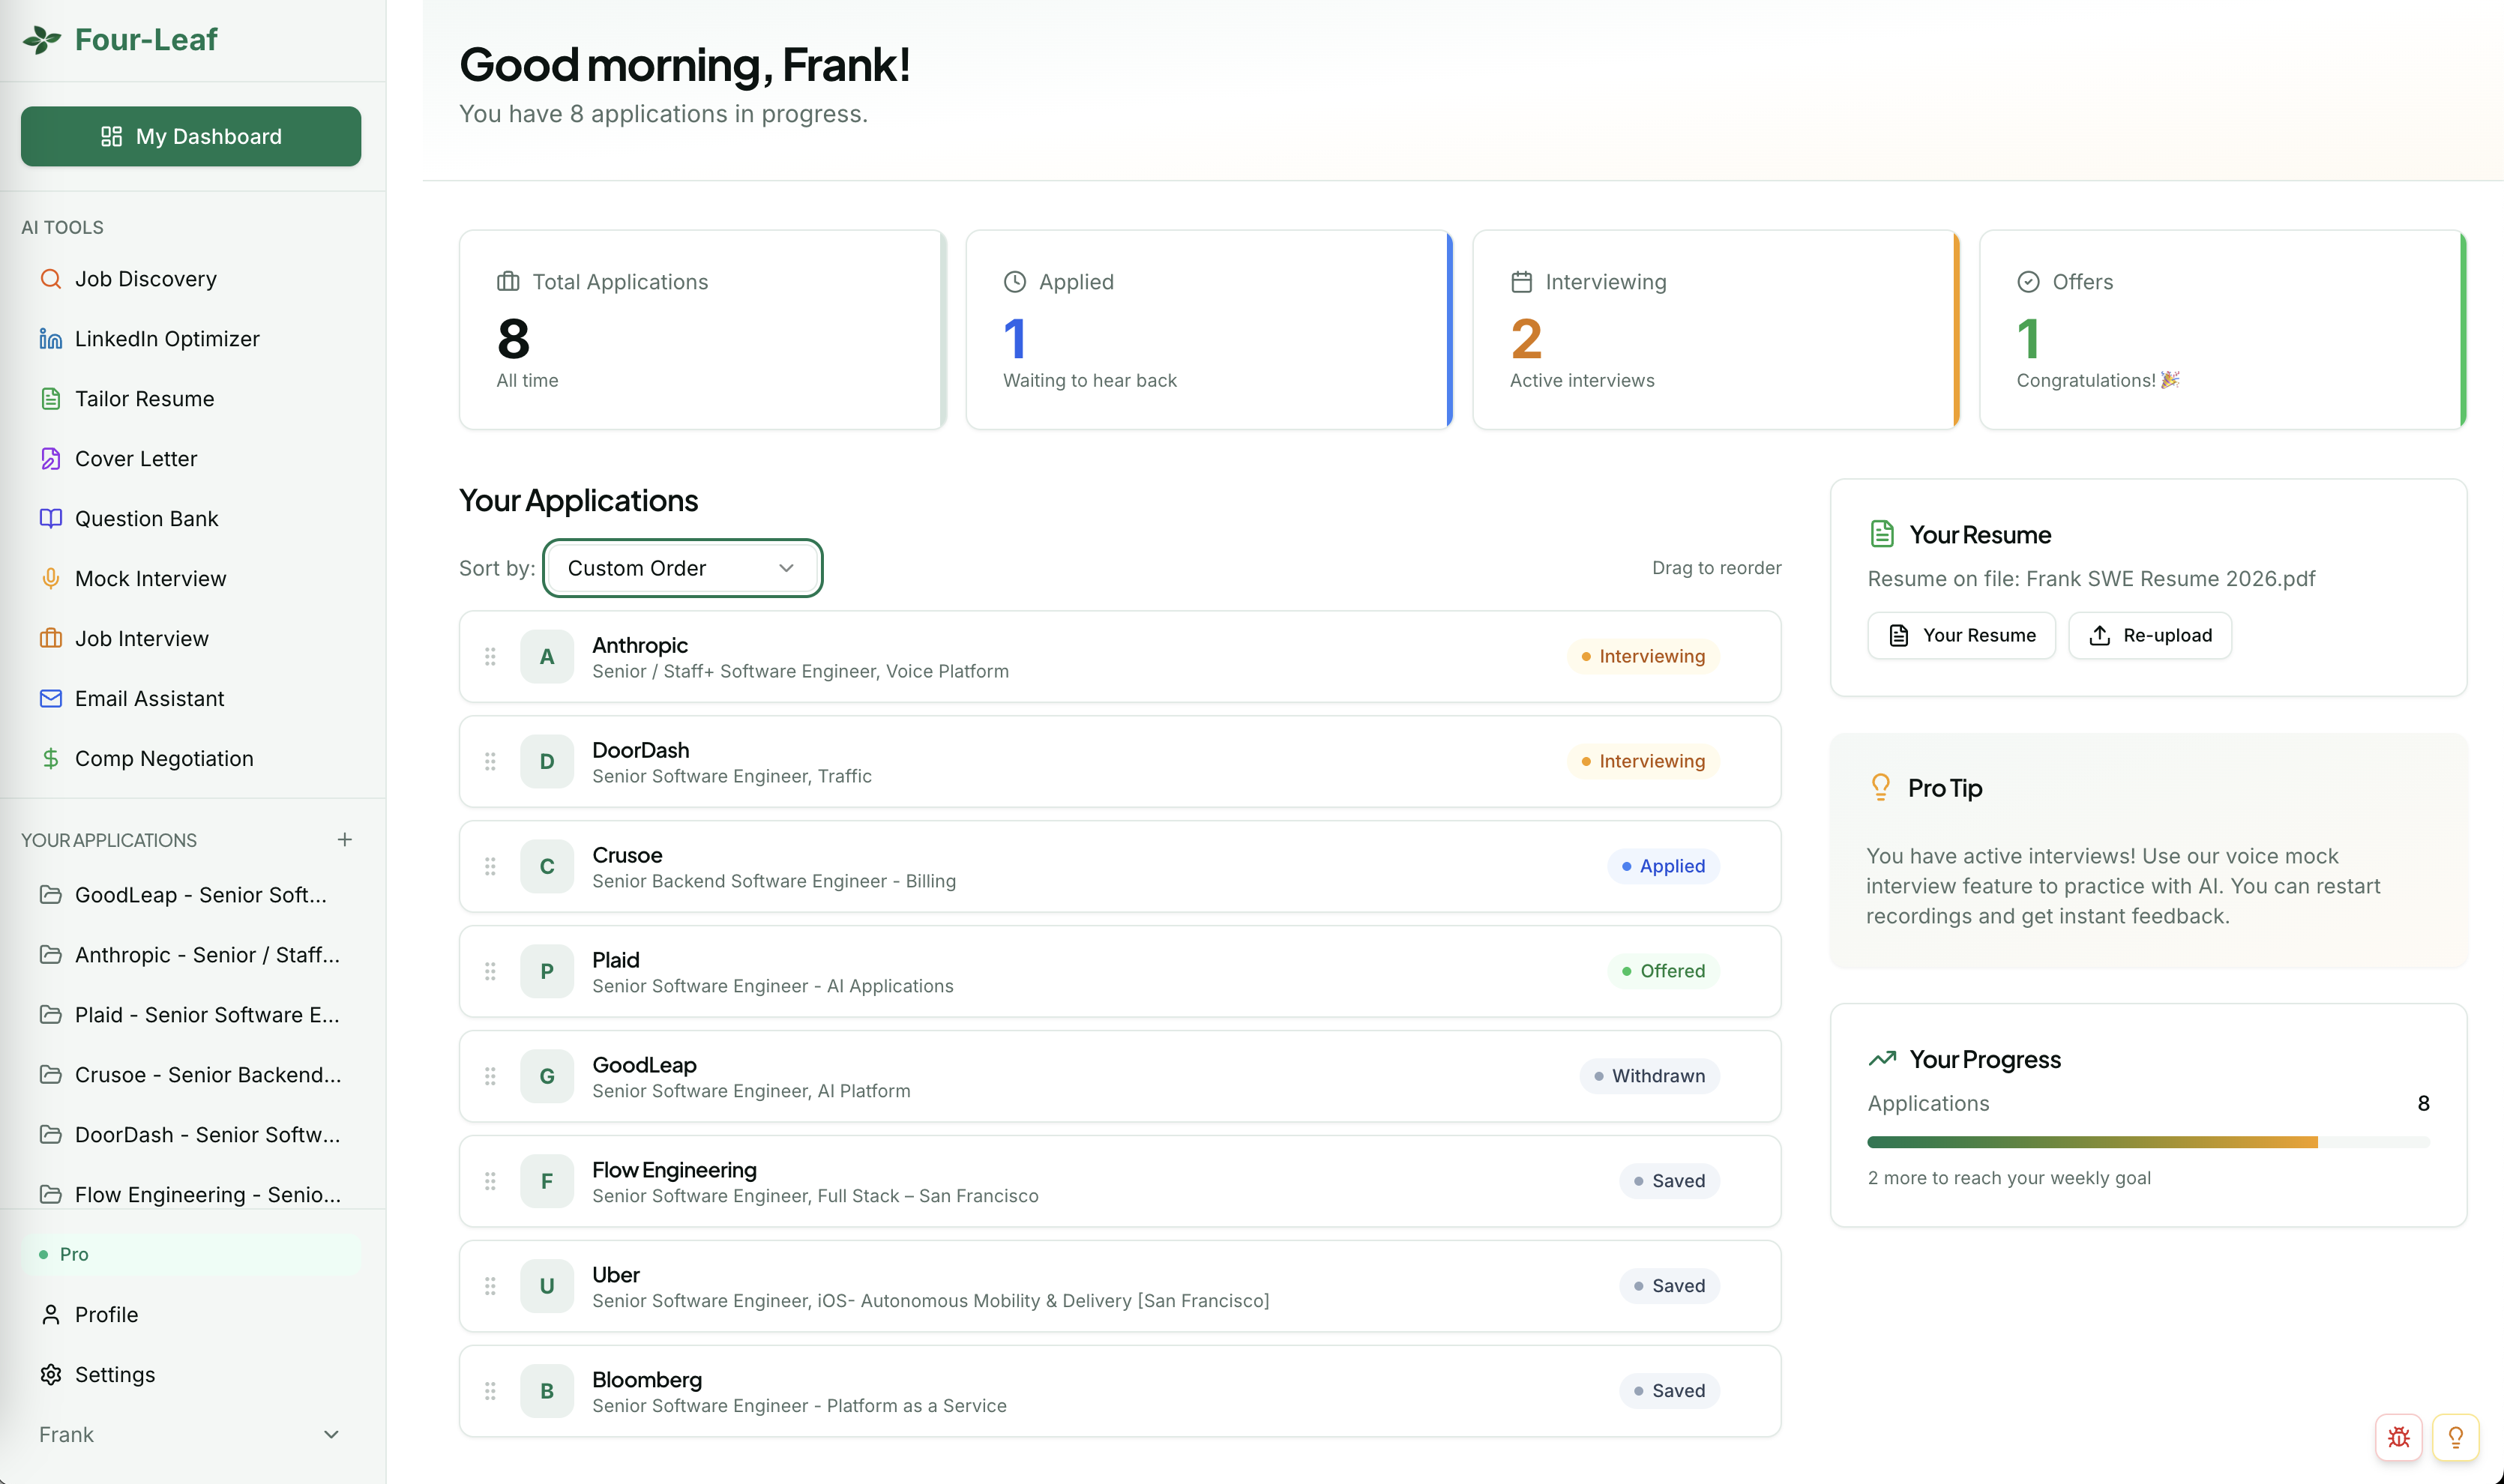Click the Comp Negotiation dollar icon
The image size is (2504, 1484).
click(x=50, y=758)
